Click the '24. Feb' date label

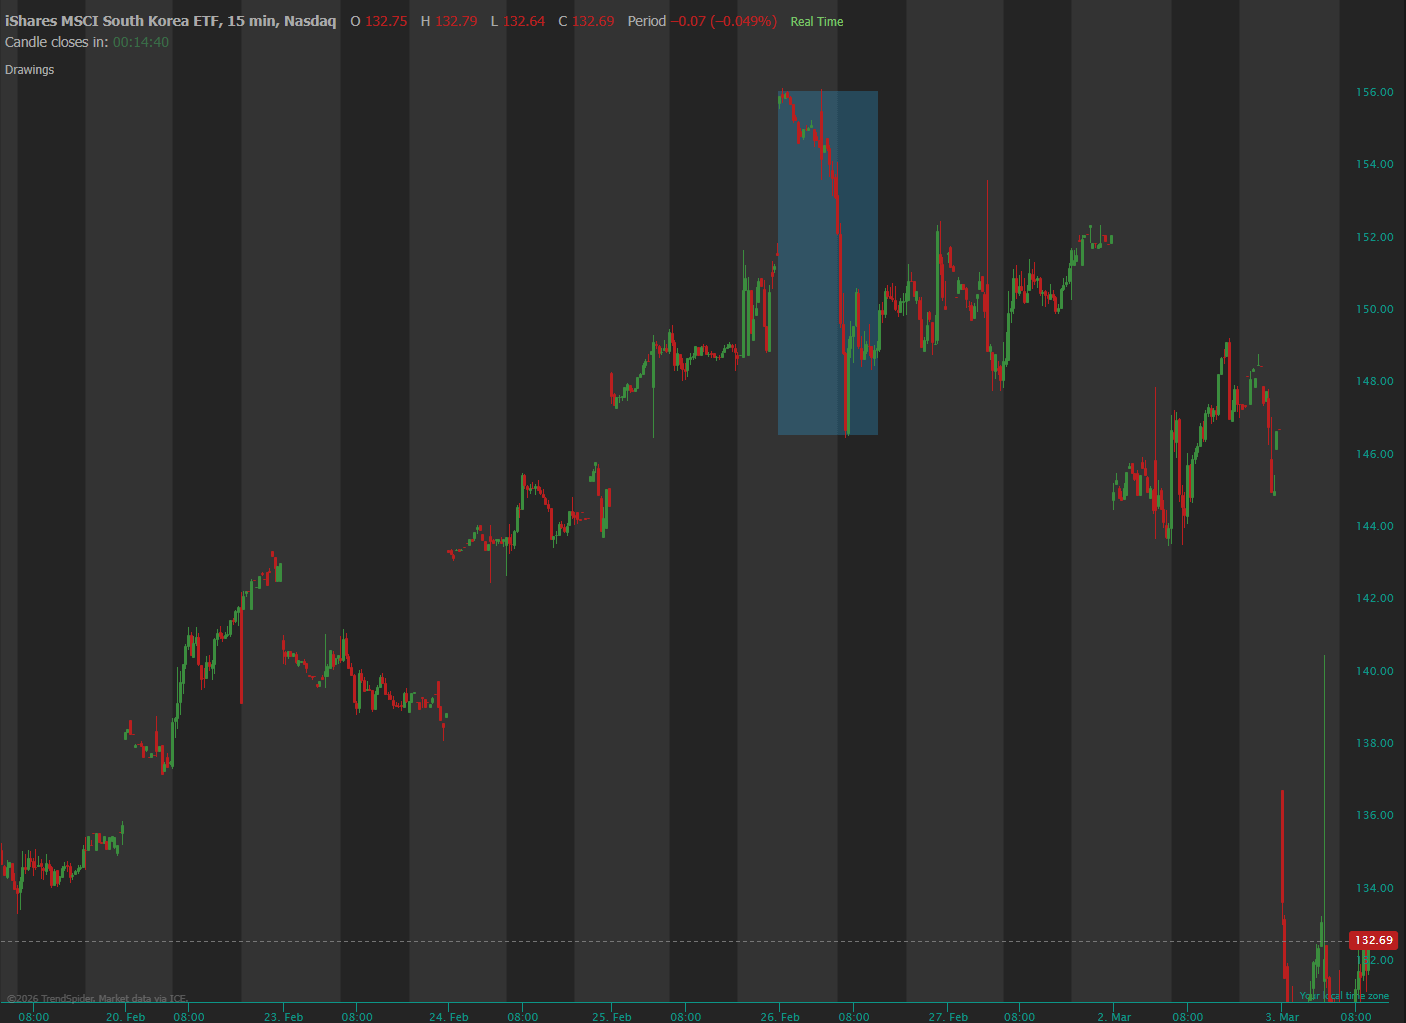pos(448,1017)
